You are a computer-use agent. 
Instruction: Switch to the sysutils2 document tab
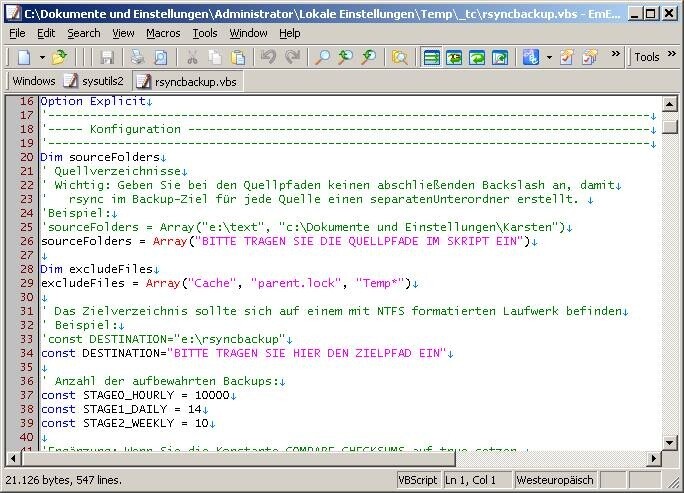pos(94,81)
